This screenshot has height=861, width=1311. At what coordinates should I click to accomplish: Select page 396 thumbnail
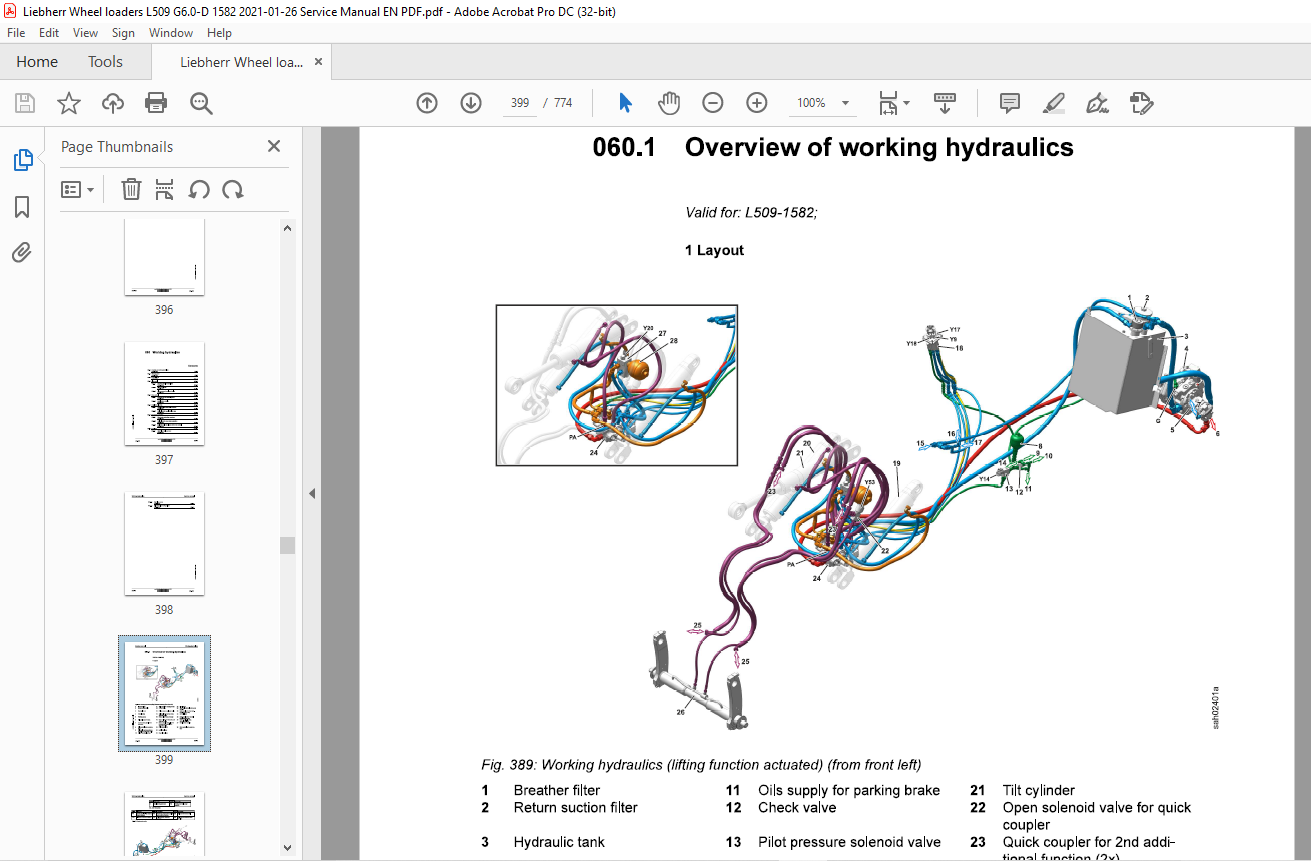164,257
